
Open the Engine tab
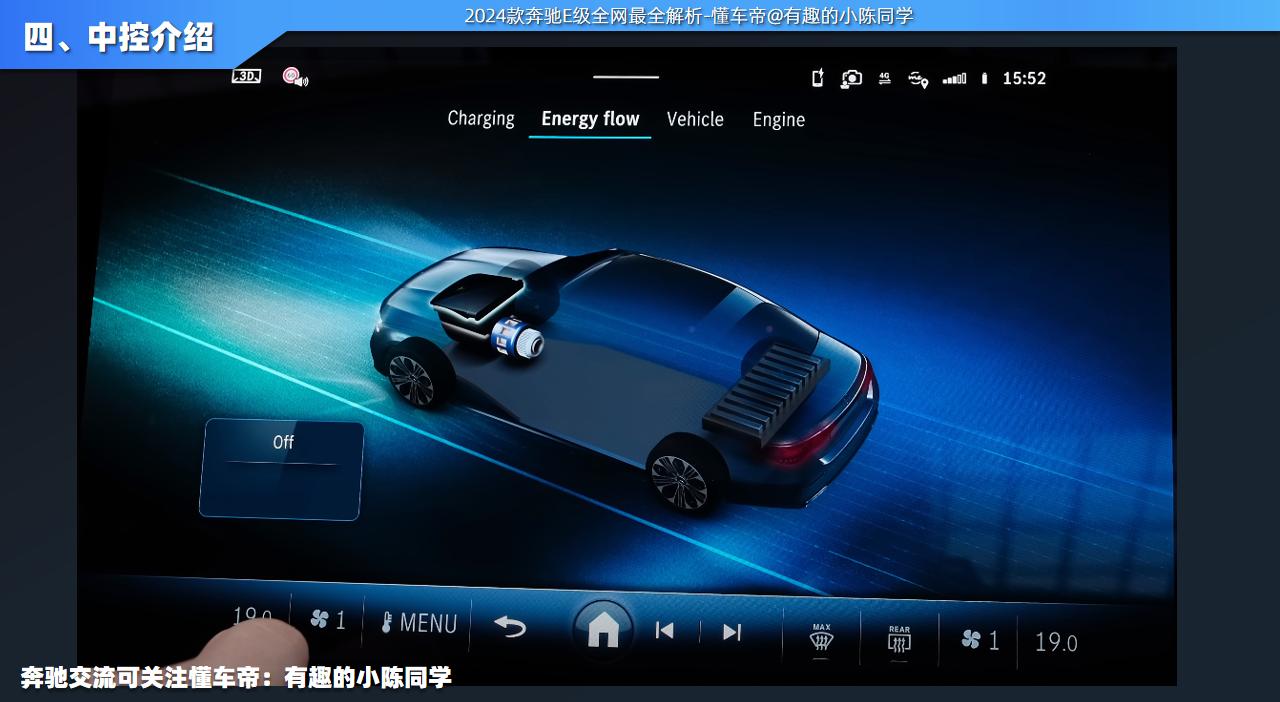pyautogui.click(x=778, y=120)
